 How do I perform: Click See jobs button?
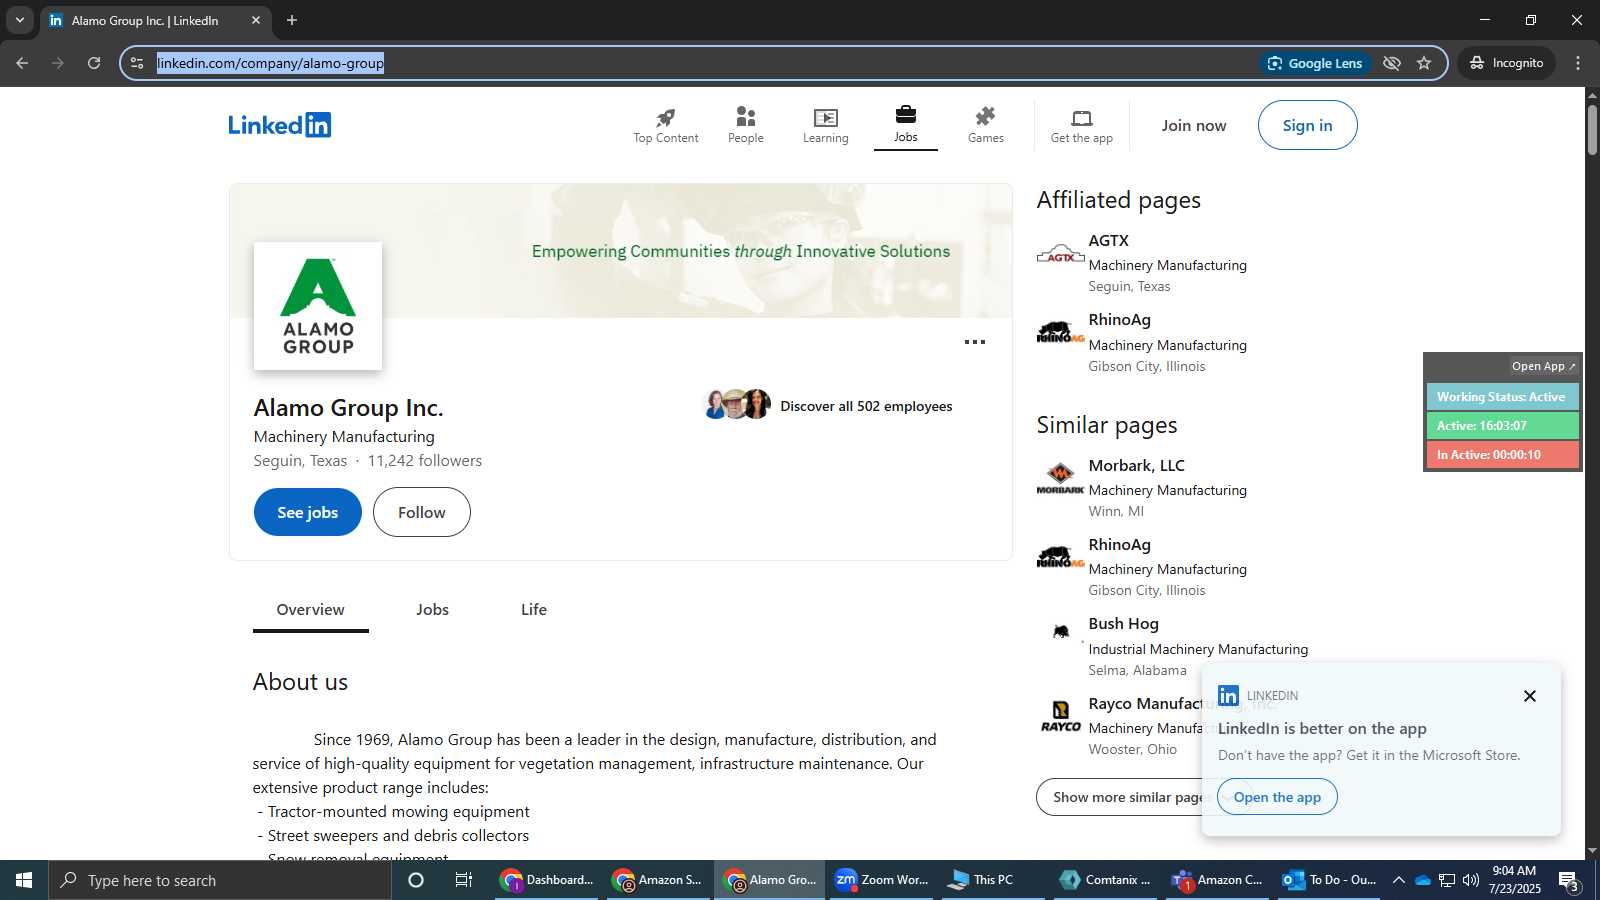tap(308, 512)
